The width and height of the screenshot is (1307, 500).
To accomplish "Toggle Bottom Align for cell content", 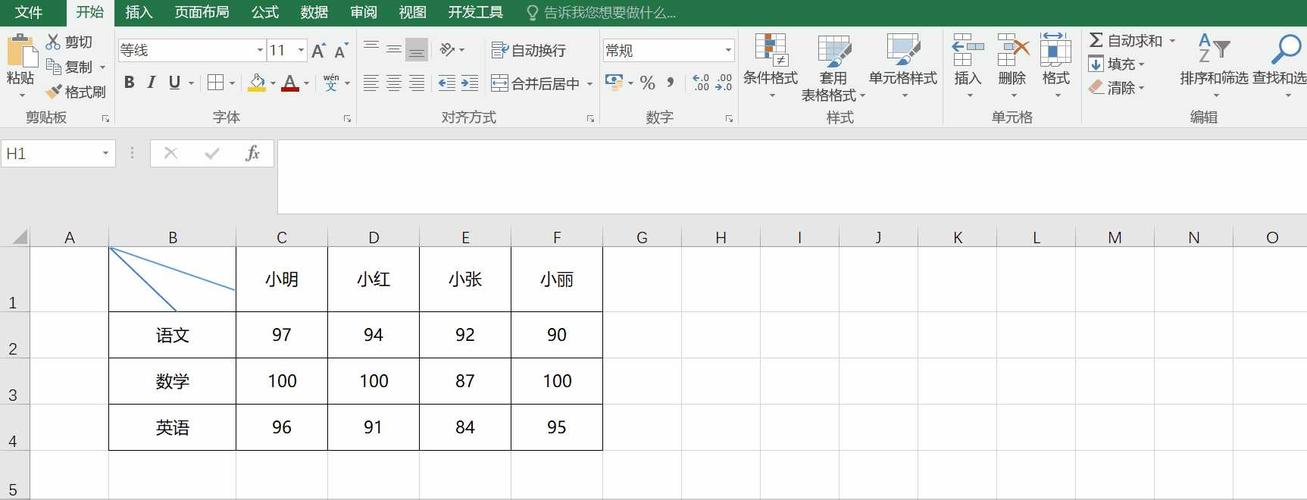I will click(x=417, y=49).
